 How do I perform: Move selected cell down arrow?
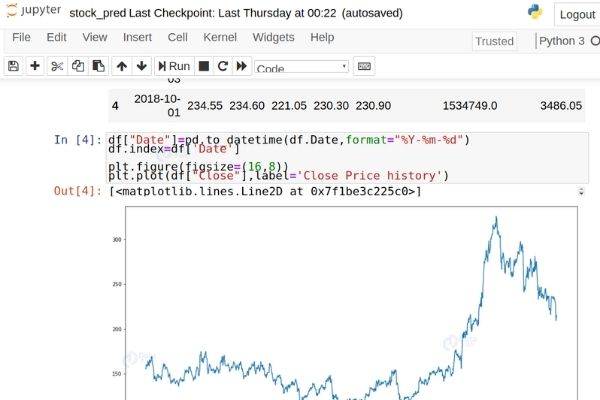[x=142, y=66]
